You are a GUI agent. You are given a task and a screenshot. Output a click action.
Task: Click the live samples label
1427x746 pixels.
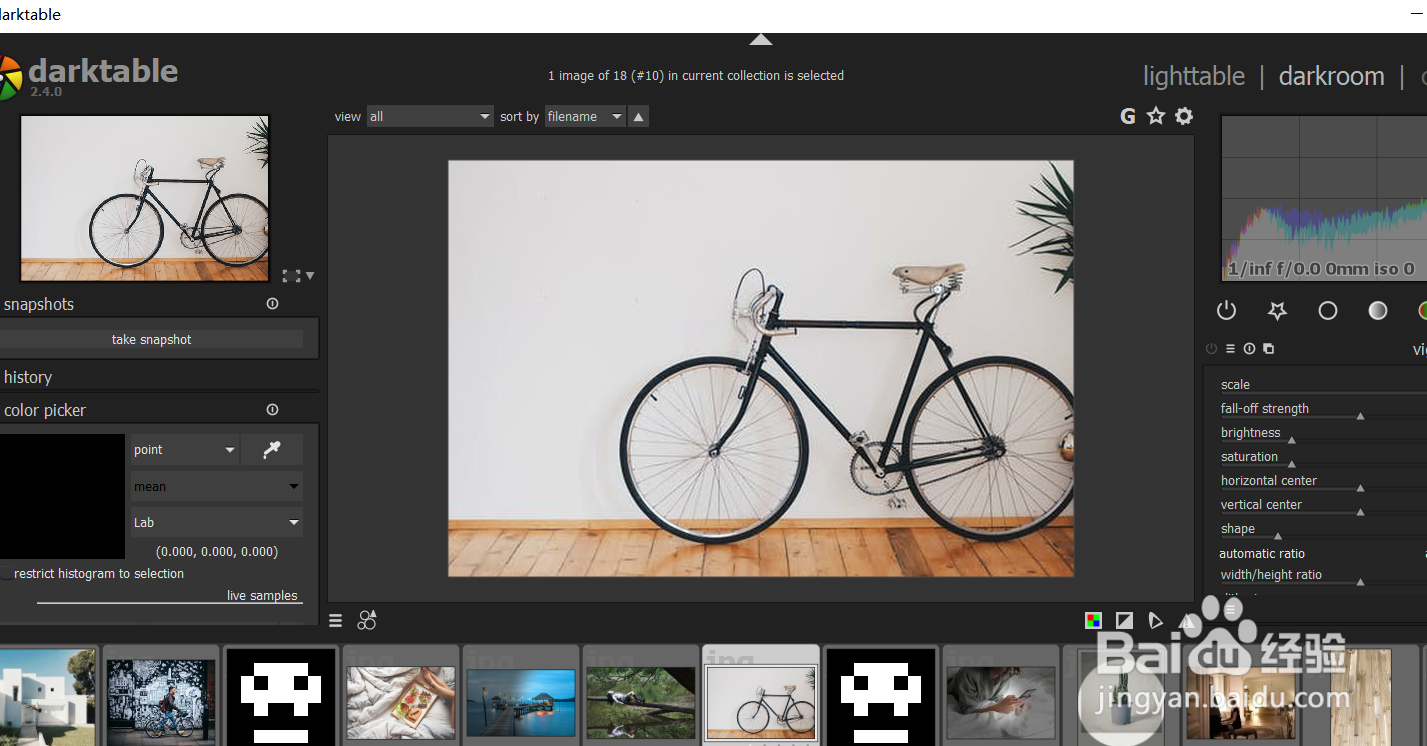[x=262, y=596]
